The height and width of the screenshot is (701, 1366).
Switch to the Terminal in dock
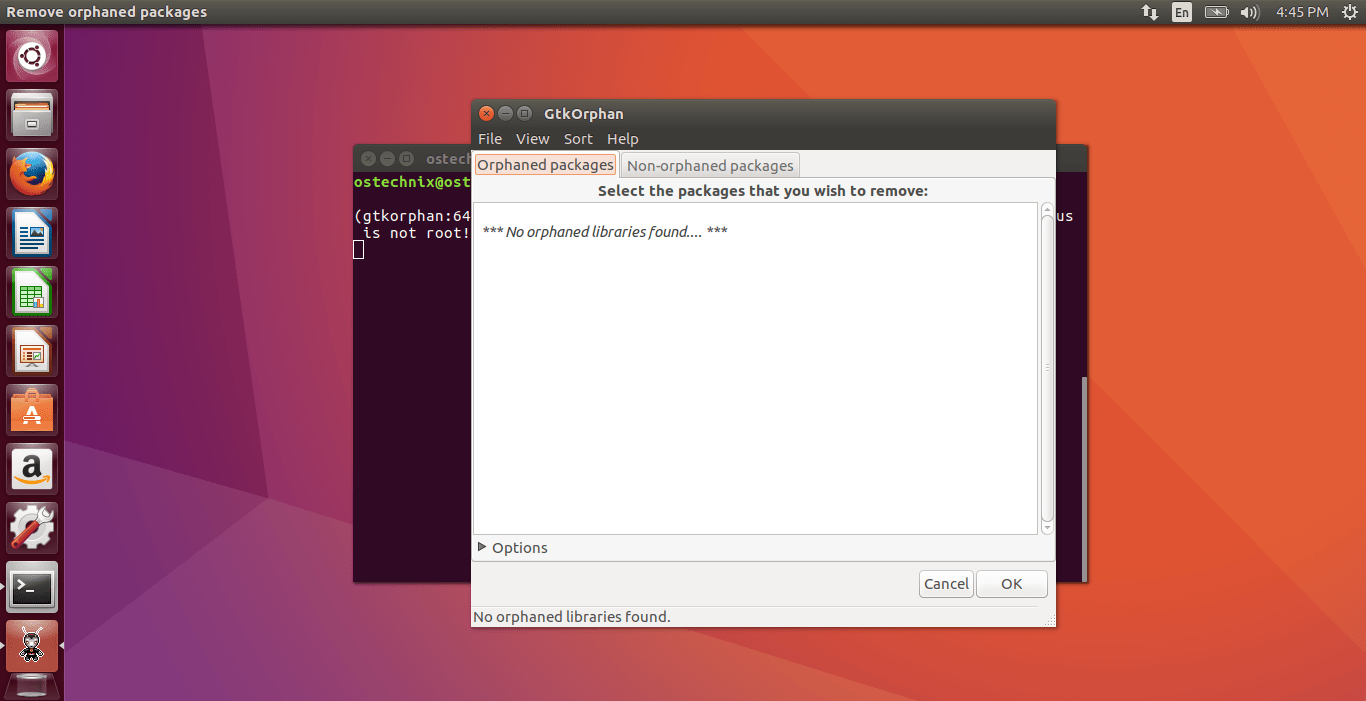tap(32, 587)
